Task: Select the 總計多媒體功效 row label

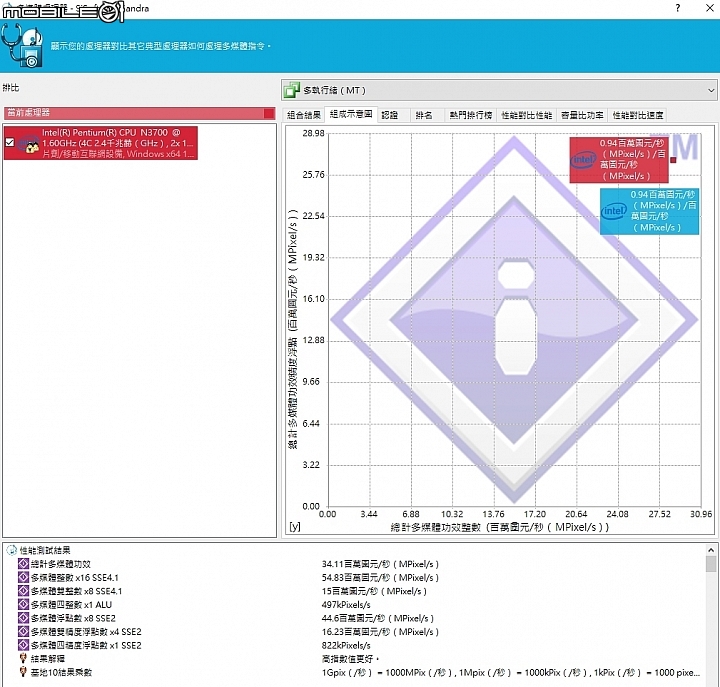Action: (x=61, y=563)
